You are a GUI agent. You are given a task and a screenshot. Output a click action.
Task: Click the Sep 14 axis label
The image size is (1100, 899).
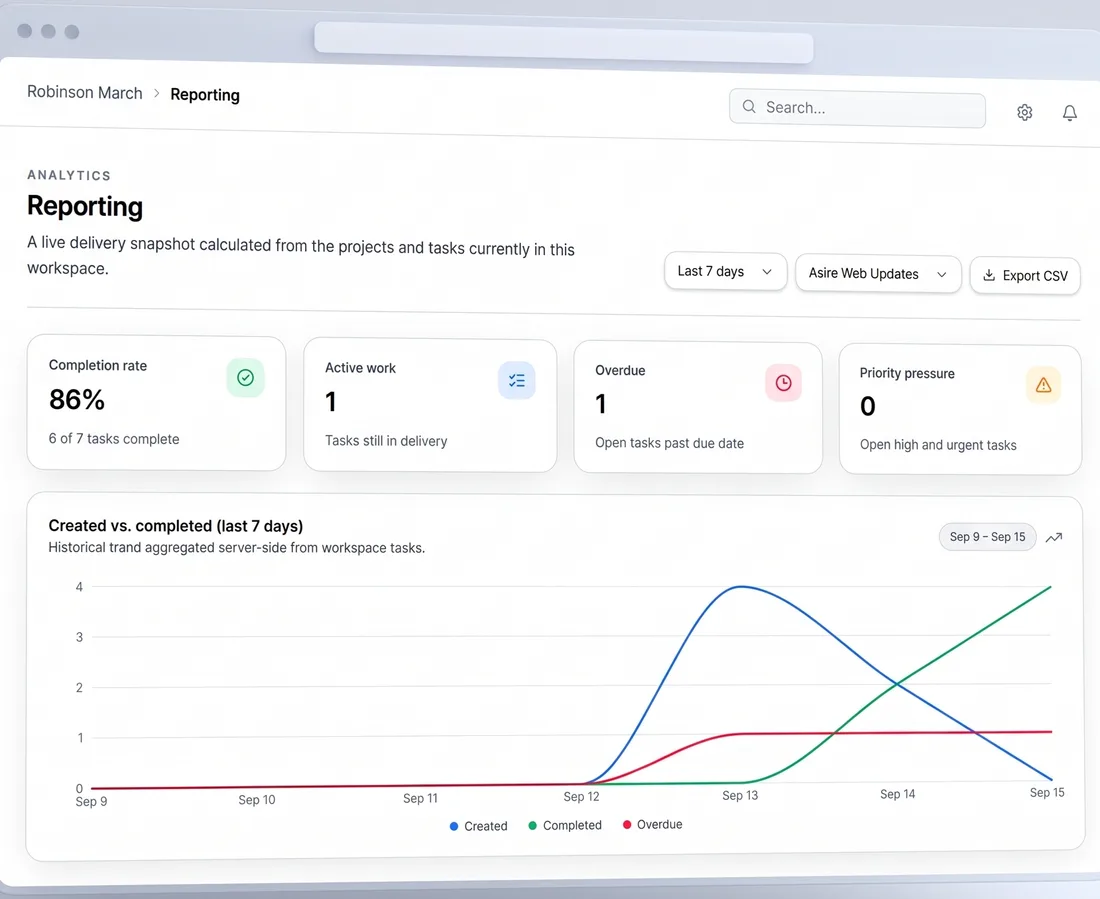pyautogui.click(x=897, y=794)
